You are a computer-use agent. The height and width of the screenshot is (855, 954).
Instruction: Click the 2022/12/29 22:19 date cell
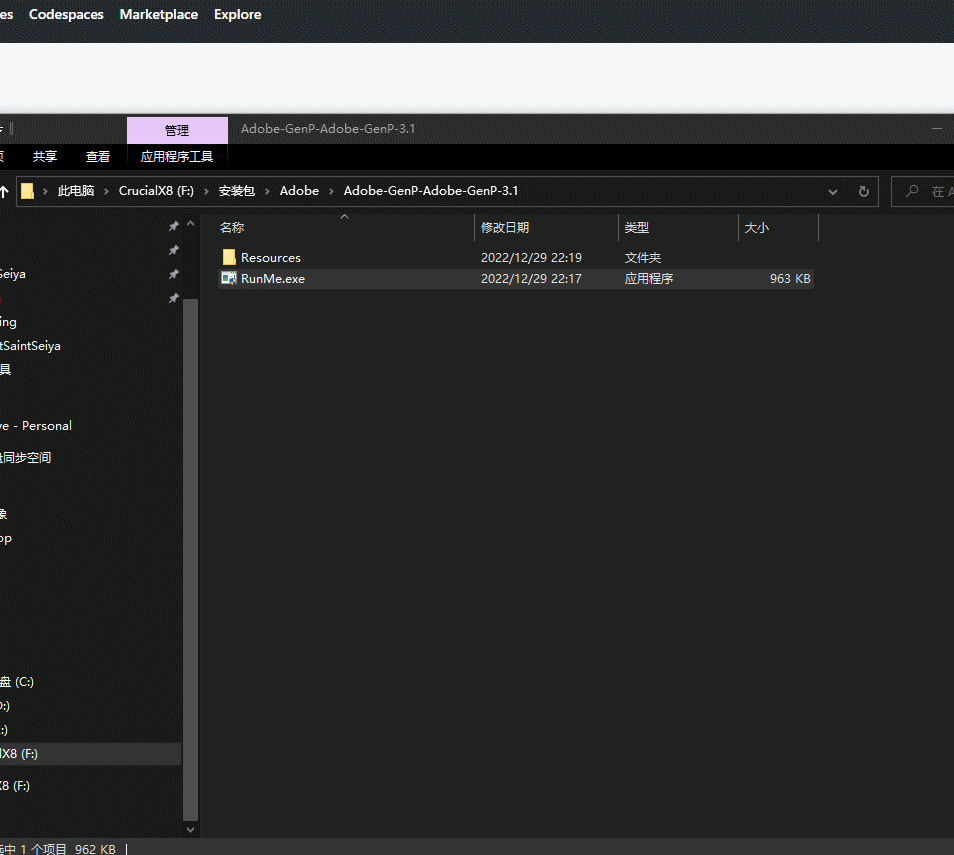coord(531,258)
